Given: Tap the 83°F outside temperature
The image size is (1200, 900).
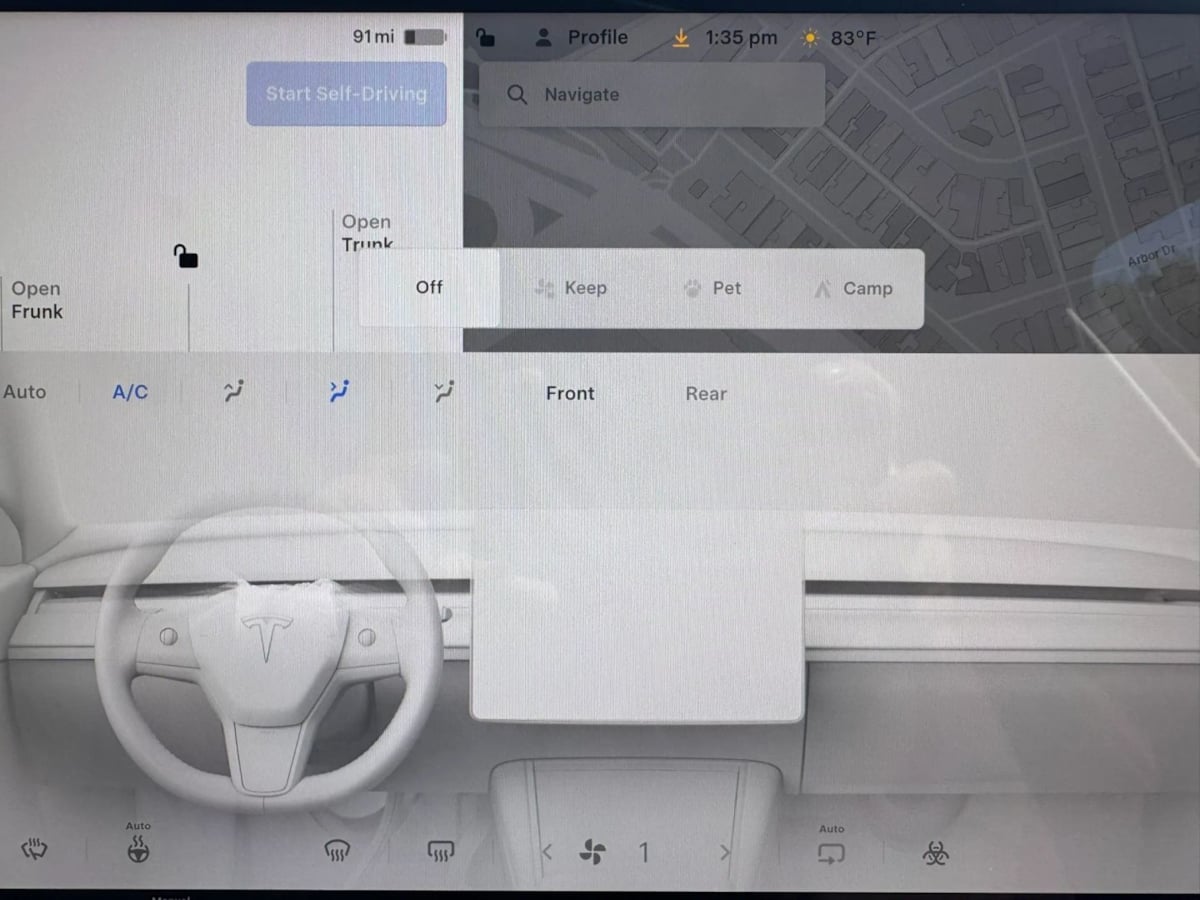Looking at the screenshot, I should click(853, 39).
